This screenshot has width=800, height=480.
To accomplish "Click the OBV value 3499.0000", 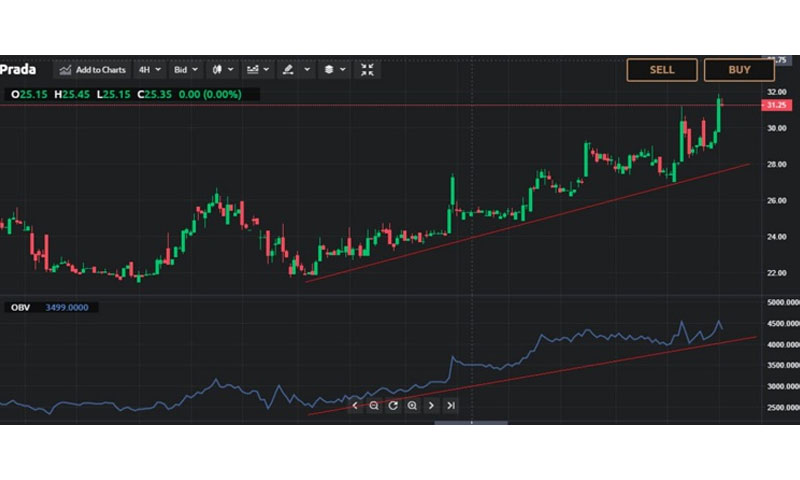I will [67, 308].
